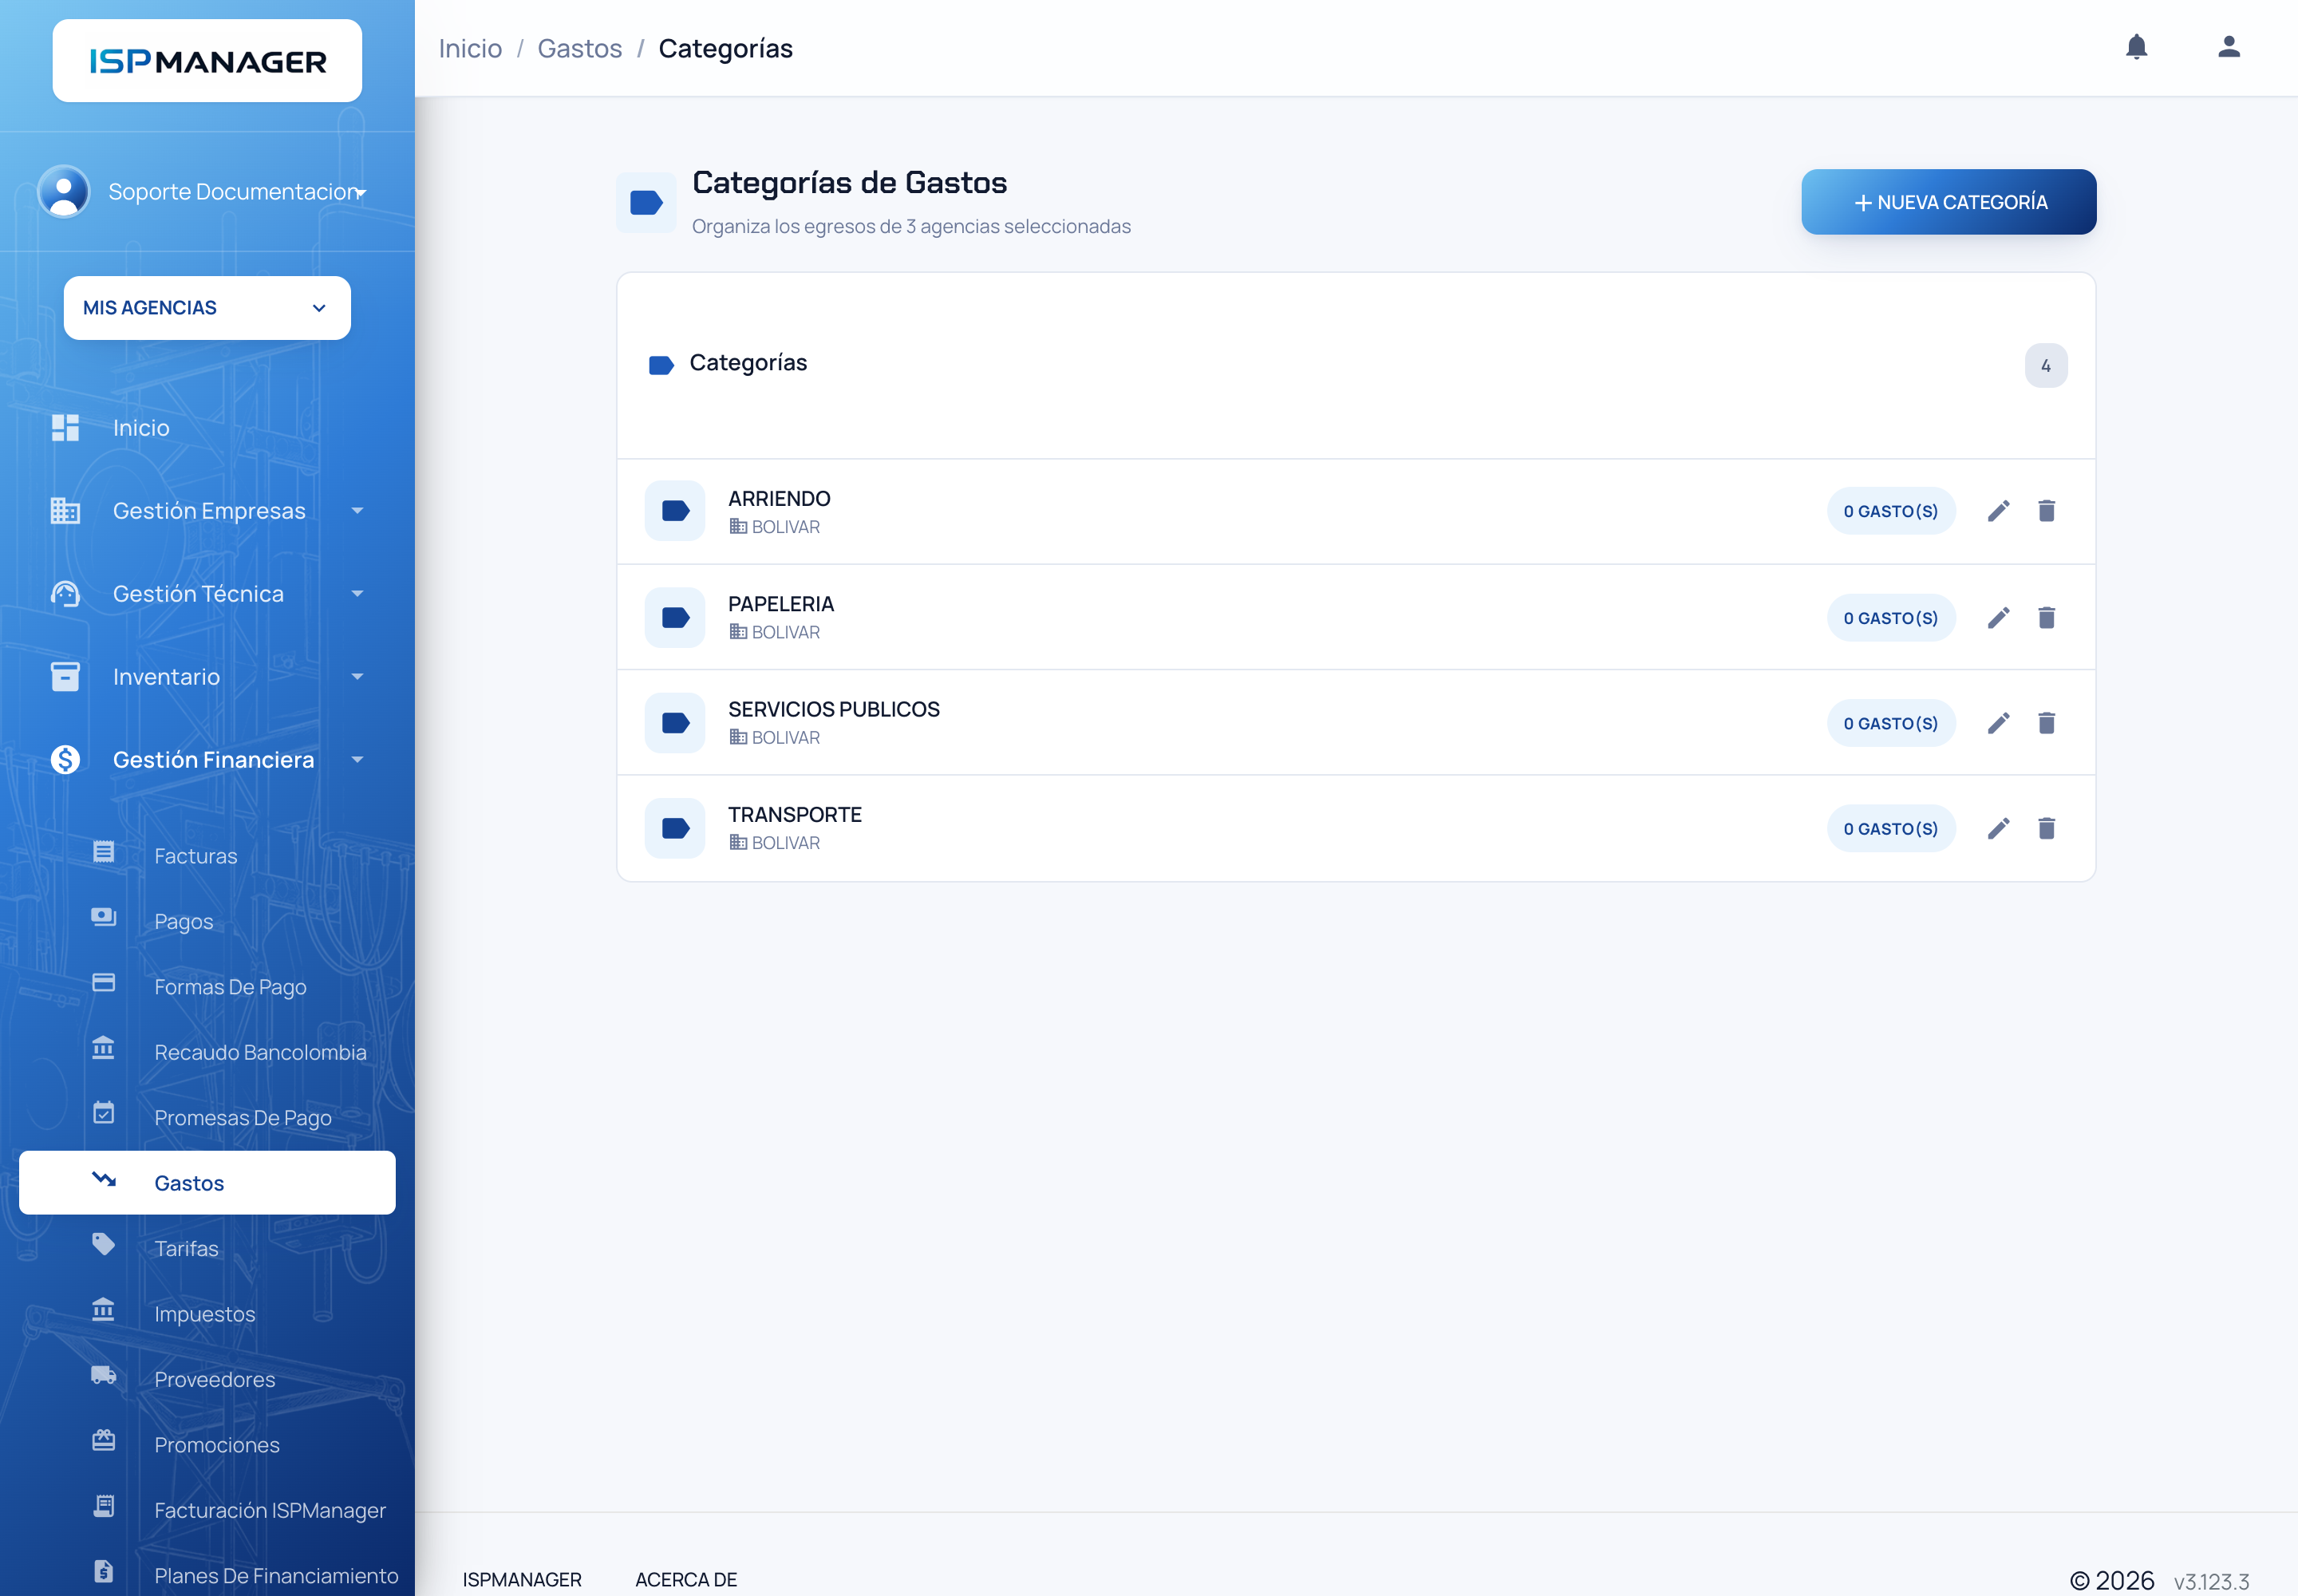Image resolution: width=2298 pixels, height=1596 pixels.
Task: Delete the ARRIENDO category with trash icon
Action: 2046,511
